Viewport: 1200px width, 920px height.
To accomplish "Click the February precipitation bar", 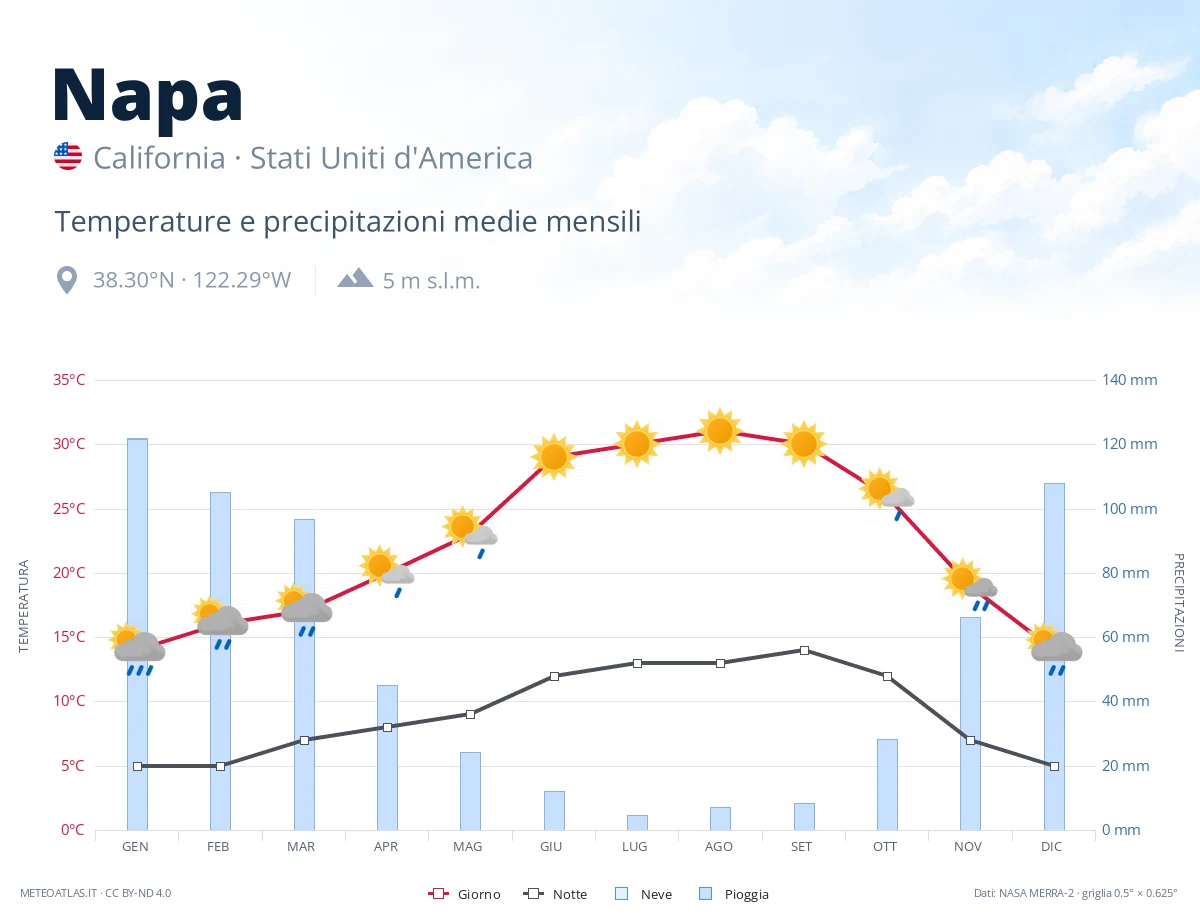I will pyautogui.click(x=220, y=661).
